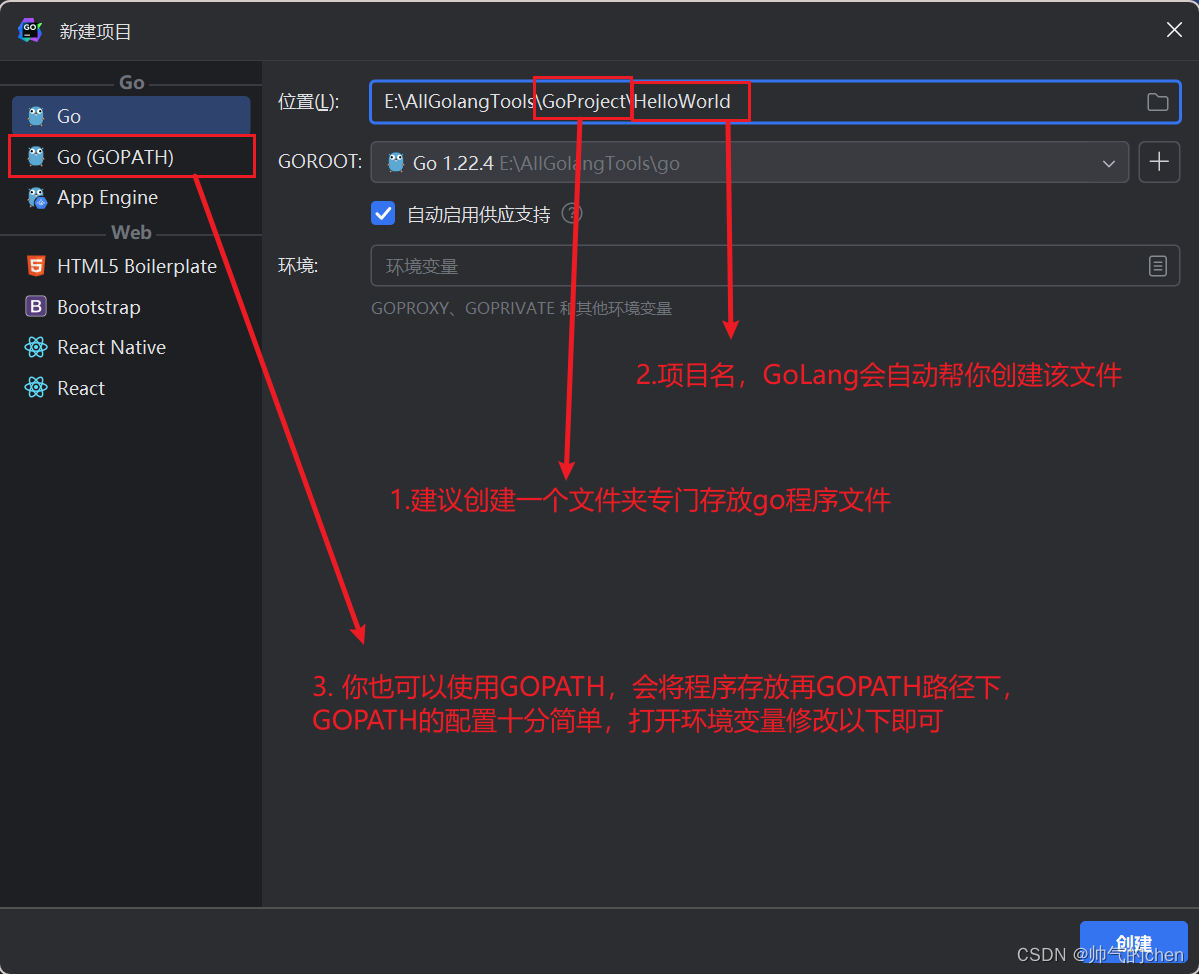Close the 新建项目 dialog
1199x974 pixels.
click(1174, 30)
